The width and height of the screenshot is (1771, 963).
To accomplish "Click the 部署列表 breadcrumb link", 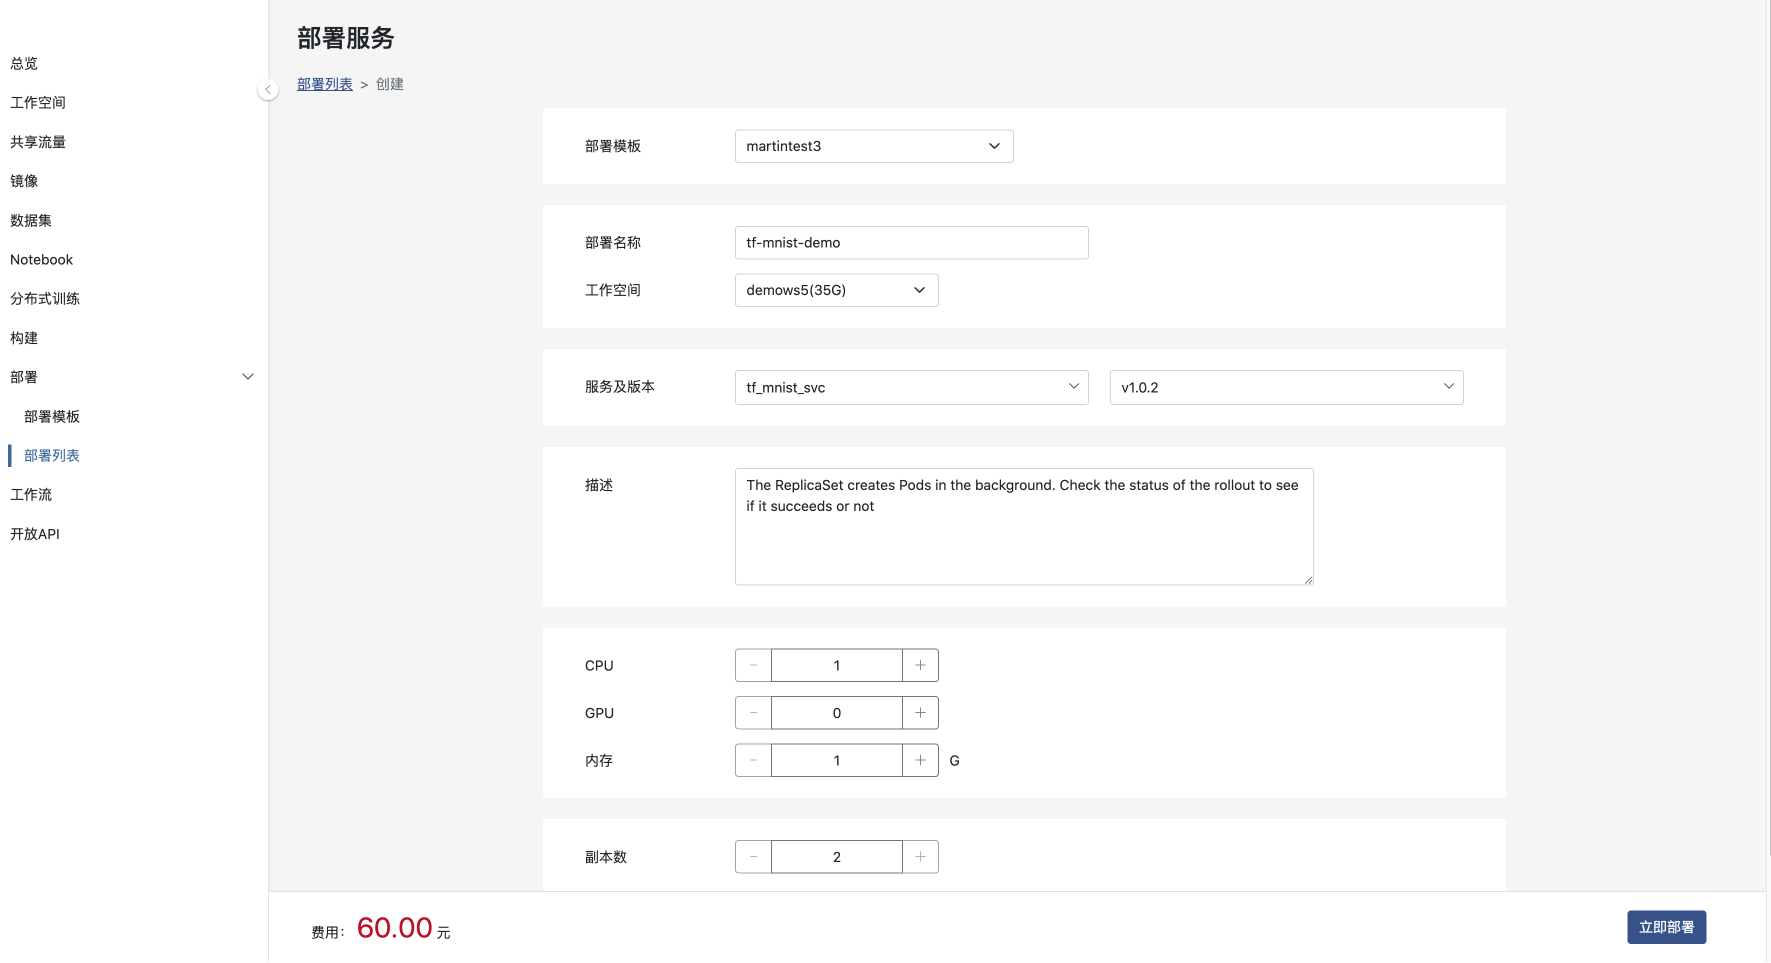I will pos(324,85).
